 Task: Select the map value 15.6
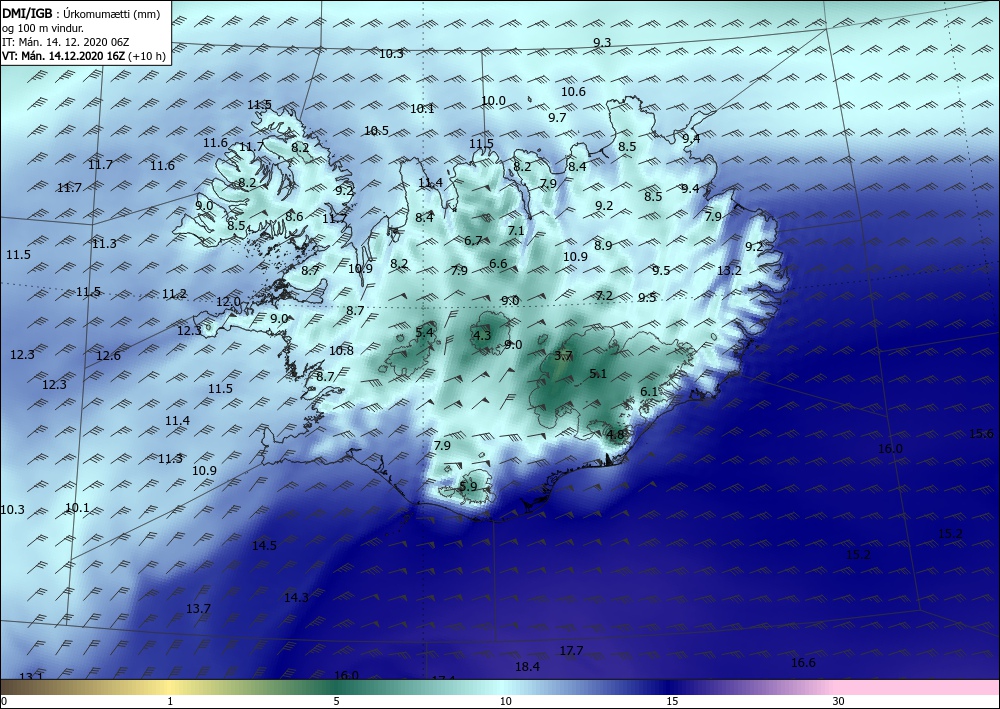(x=982, y=434)
